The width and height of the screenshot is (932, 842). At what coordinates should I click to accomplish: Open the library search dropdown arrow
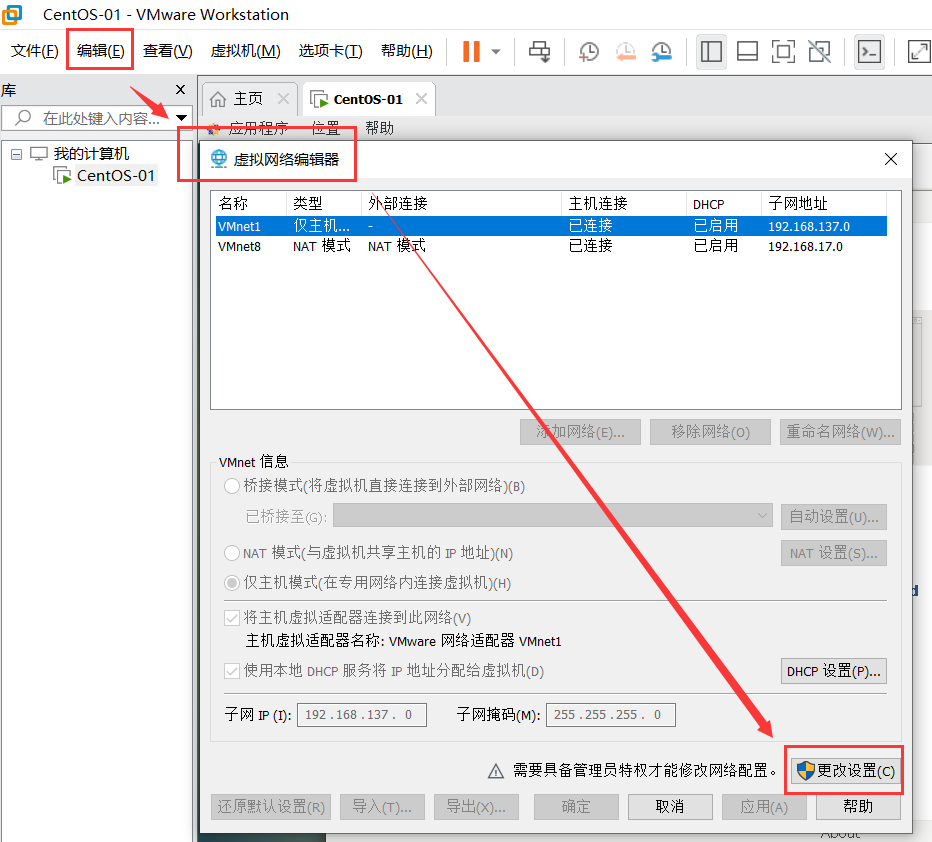[182, 117]
